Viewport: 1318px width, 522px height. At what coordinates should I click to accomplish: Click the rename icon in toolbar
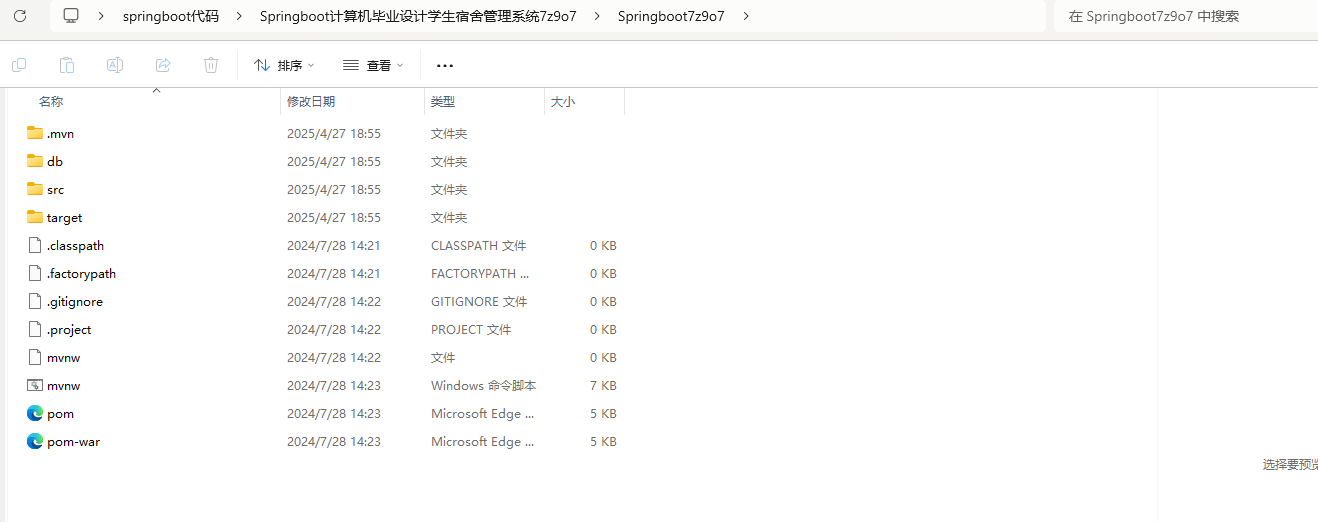click(x=115, y=65)
